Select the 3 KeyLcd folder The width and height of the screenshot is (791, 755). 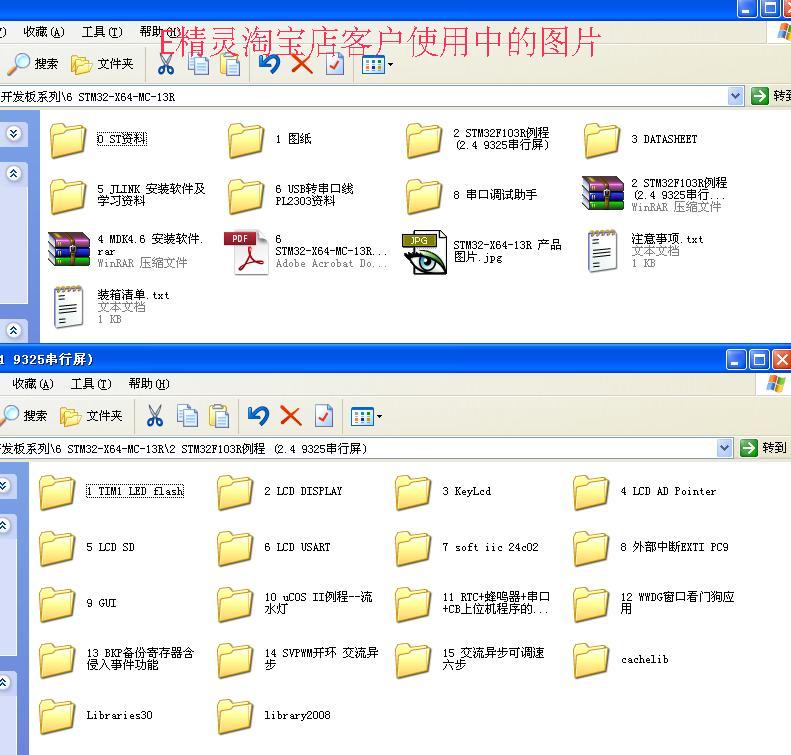(443, 492)
